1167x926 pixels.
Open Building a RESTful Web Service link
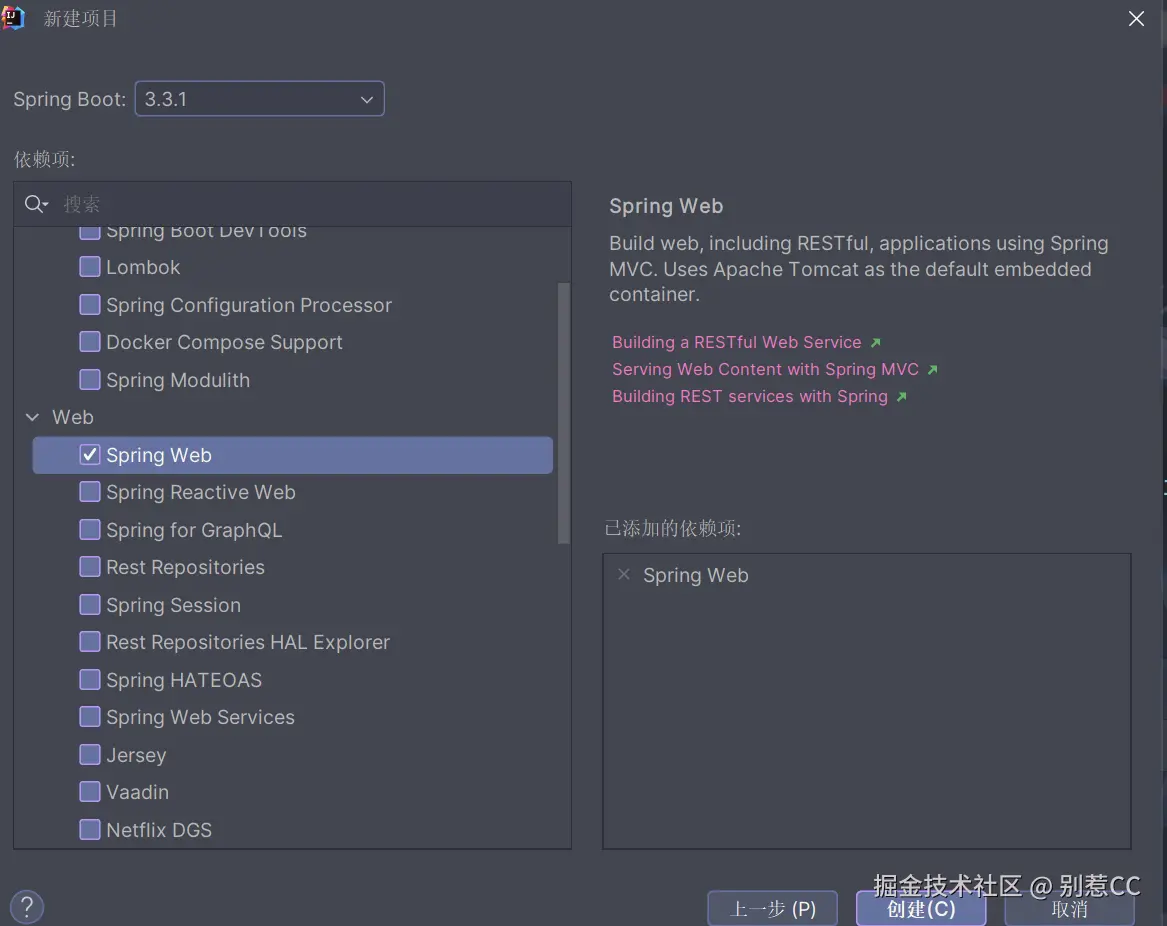[736, 342]
